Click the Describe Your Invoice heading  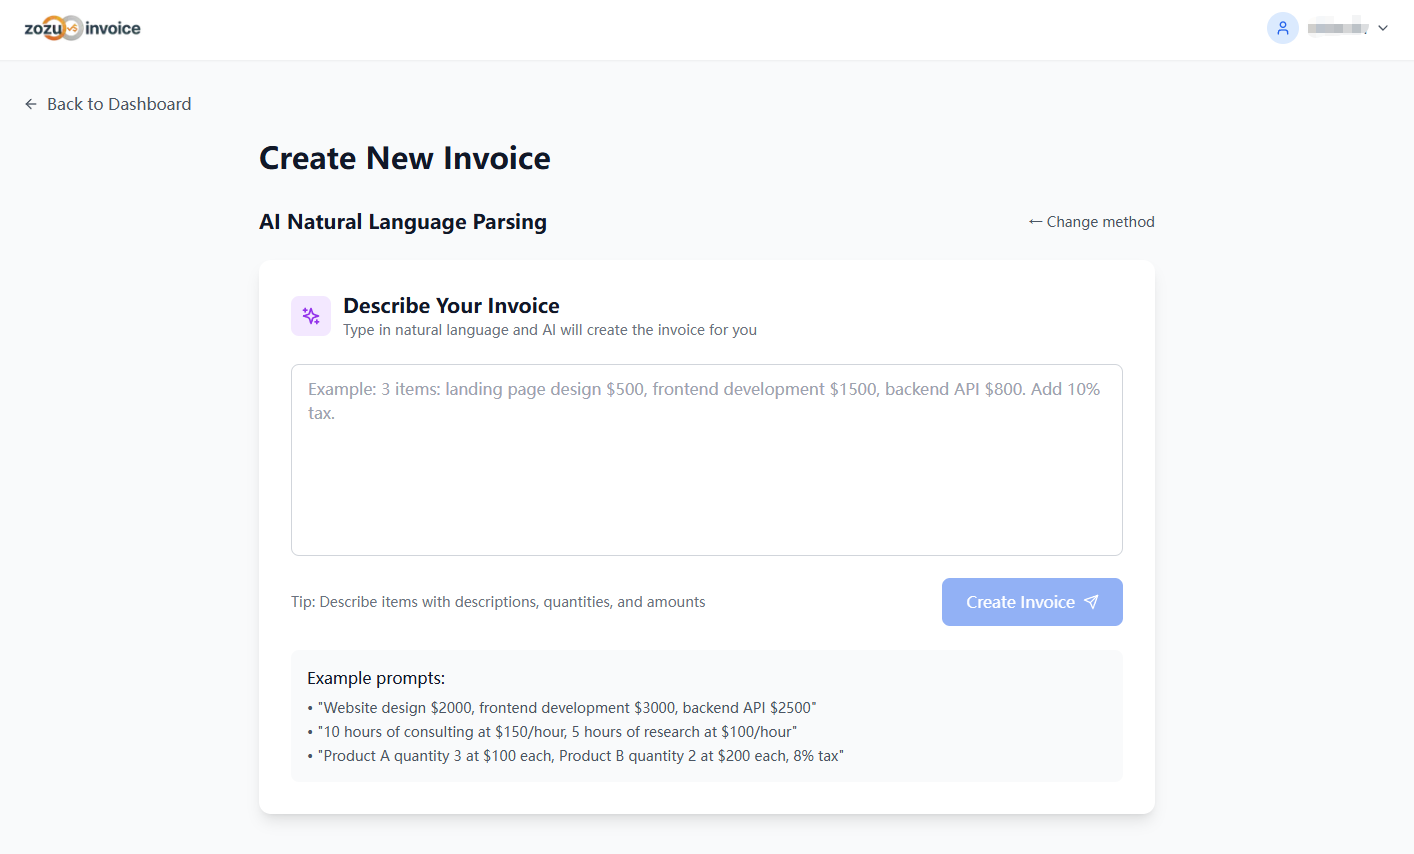[x=451, y=305]
